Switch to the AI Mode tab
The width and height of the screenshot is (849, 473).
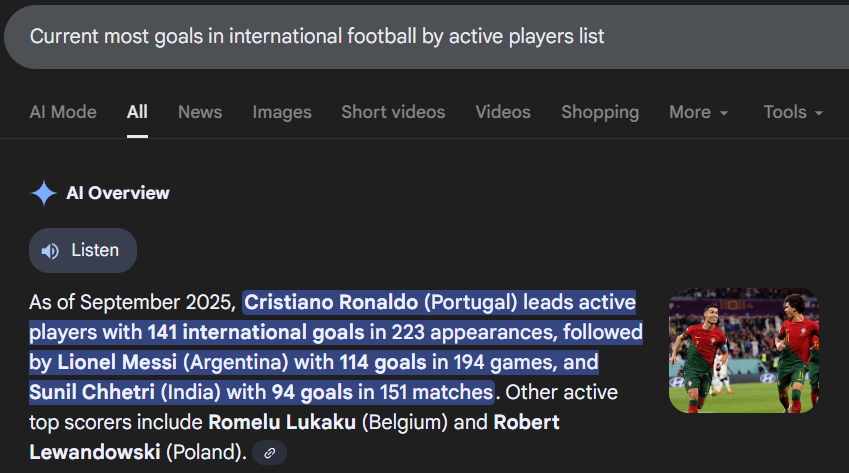click(x=63, y=112)
